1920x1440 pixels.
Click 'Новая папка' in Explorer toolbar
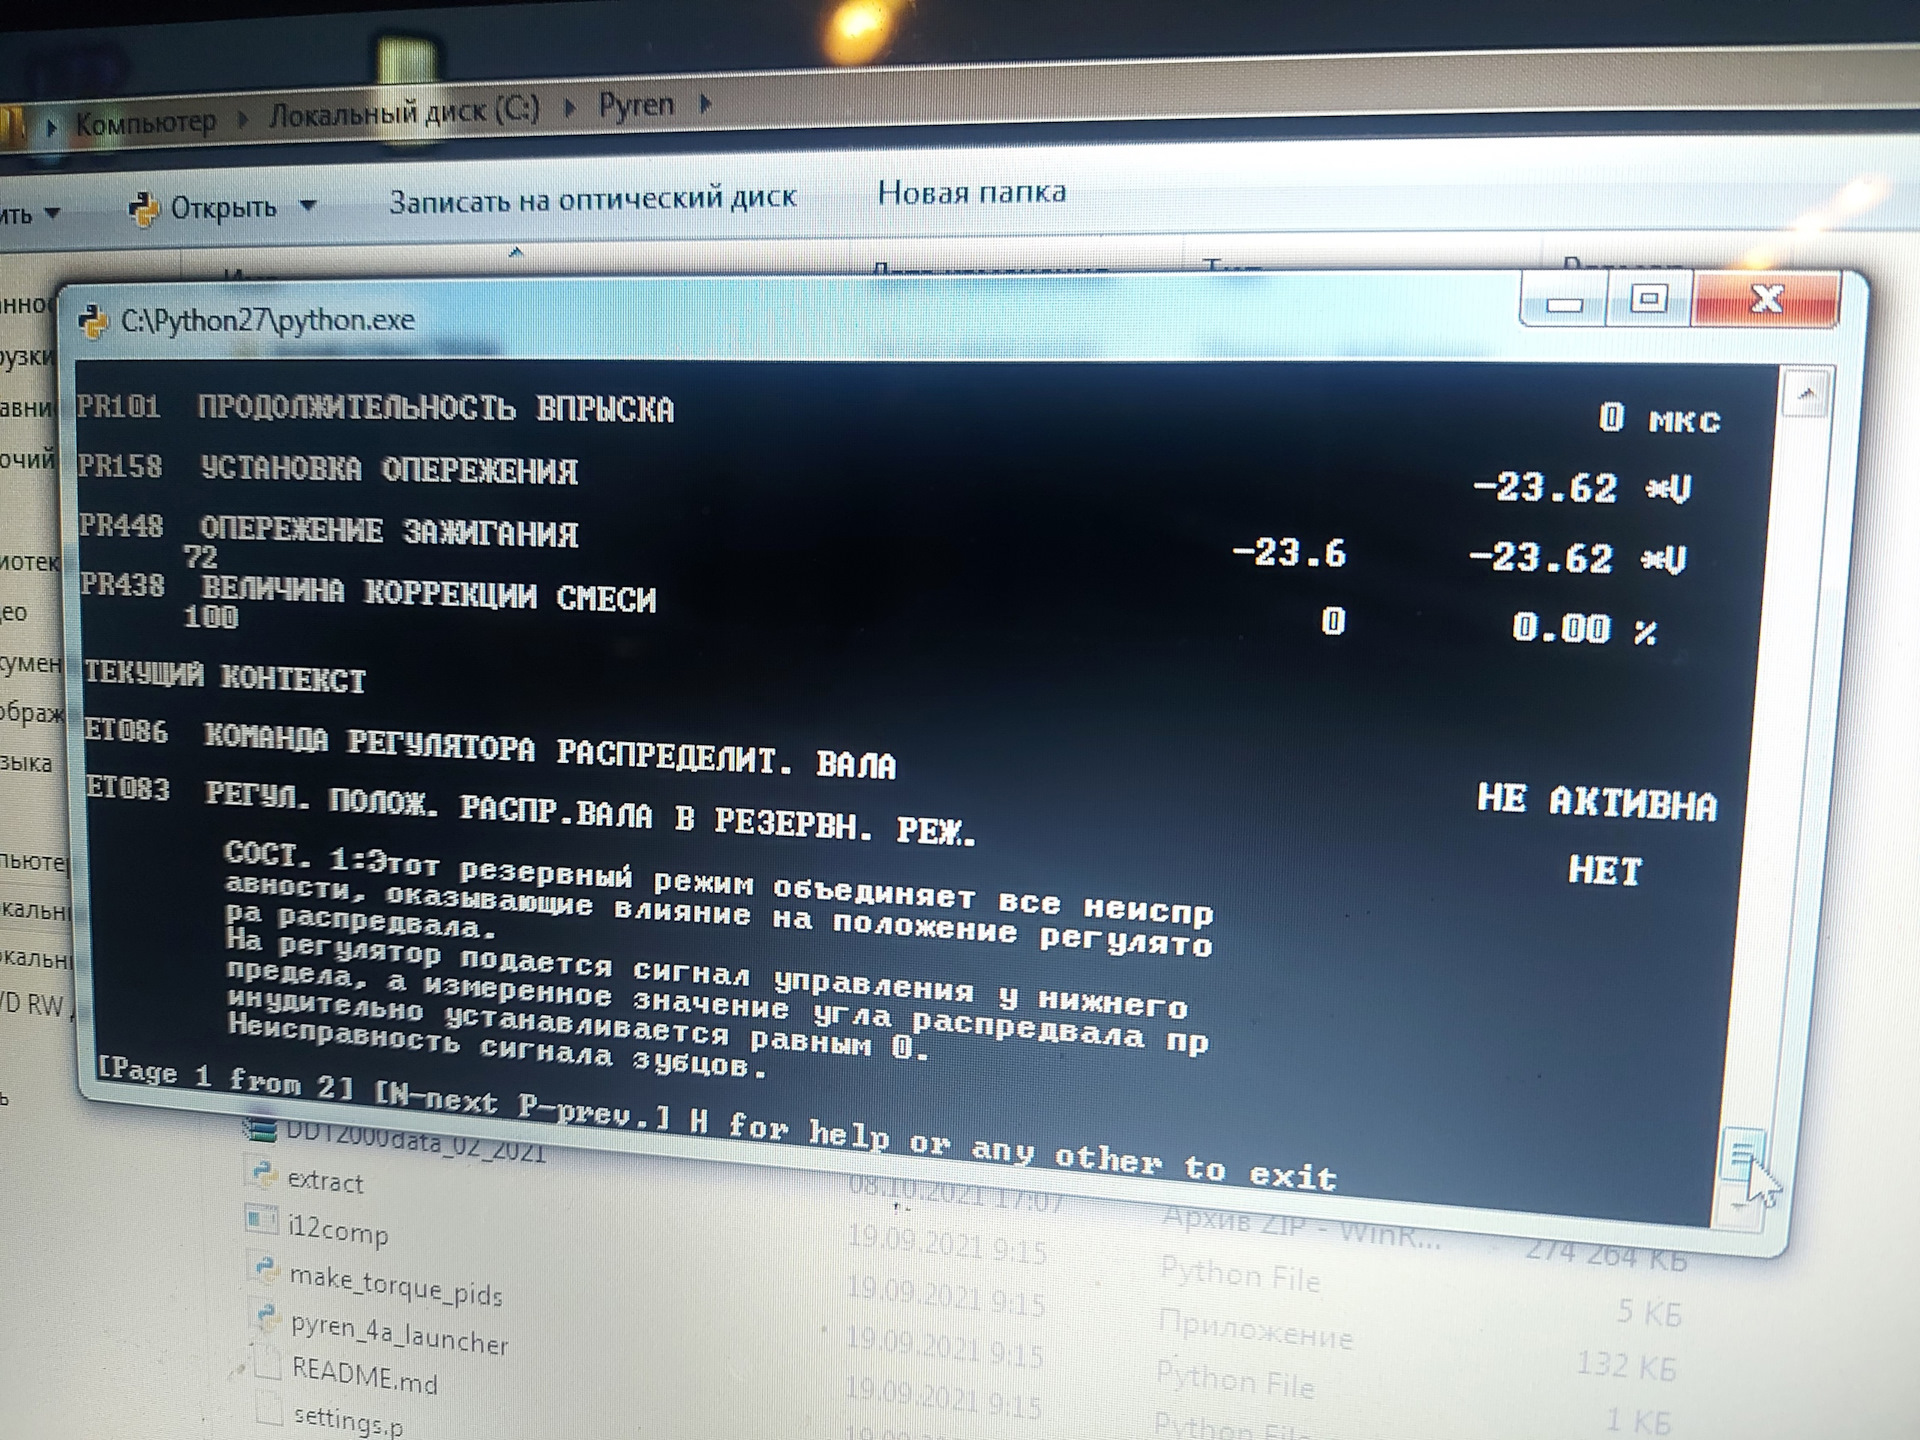click(x=972, y=192)
